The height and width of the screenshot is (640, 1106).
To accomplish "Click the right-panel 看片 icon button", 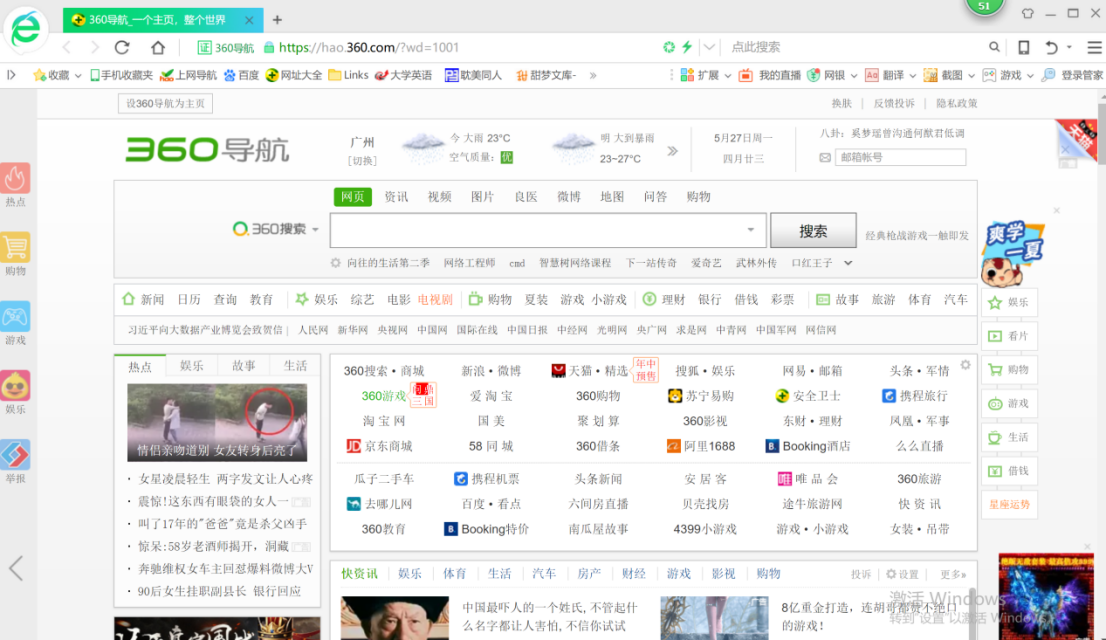I will click(1009, 336).
